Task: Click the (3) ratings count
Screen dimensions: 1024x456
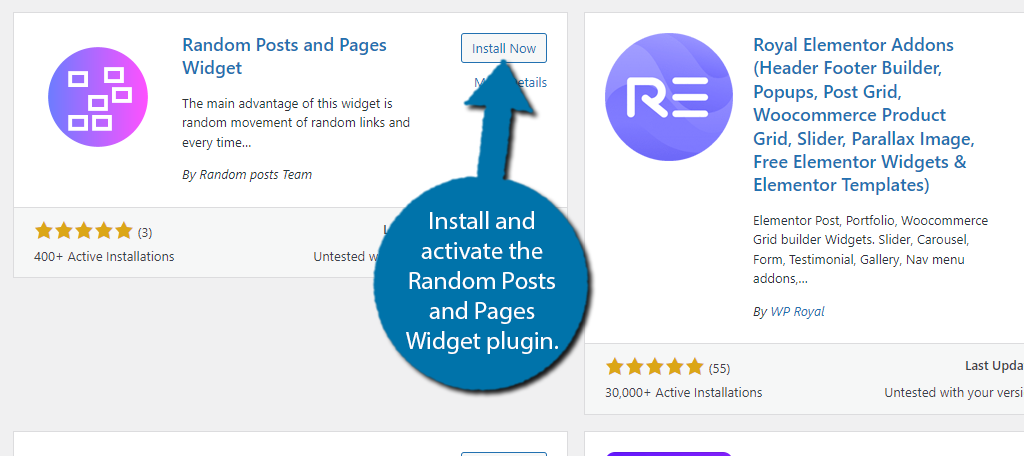Action: tap(145, 232)
